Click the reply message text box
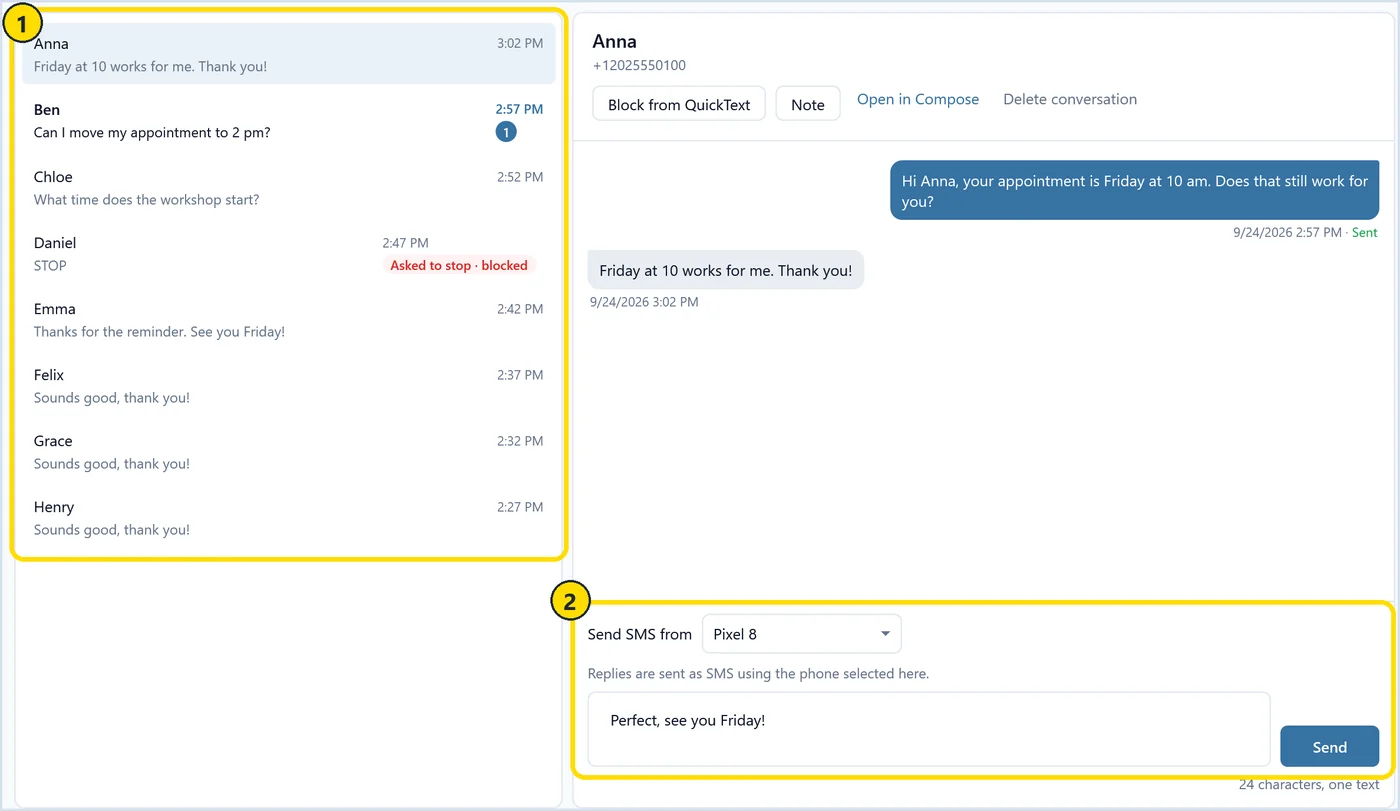The width and height of the screenshot is (1400, 811). pyautogui.click(x=929, y=729)
